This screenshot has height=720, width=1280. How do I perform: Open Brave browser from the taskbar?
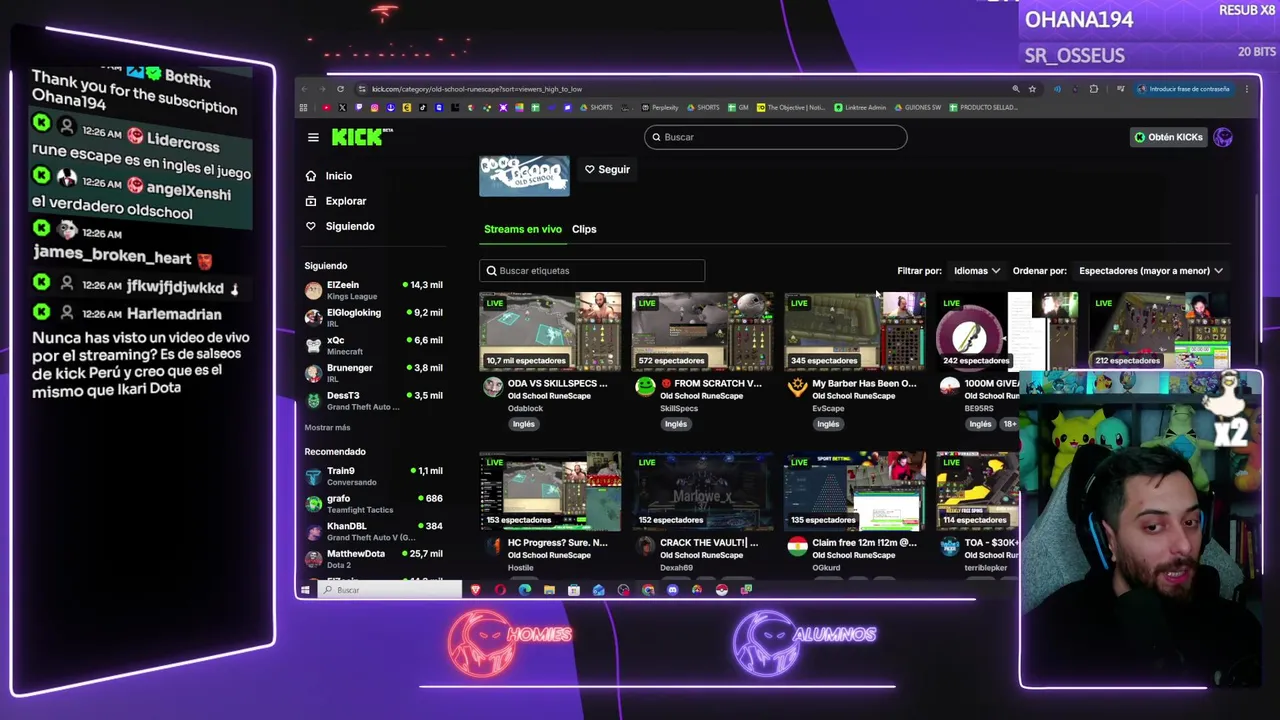(475, 590)
